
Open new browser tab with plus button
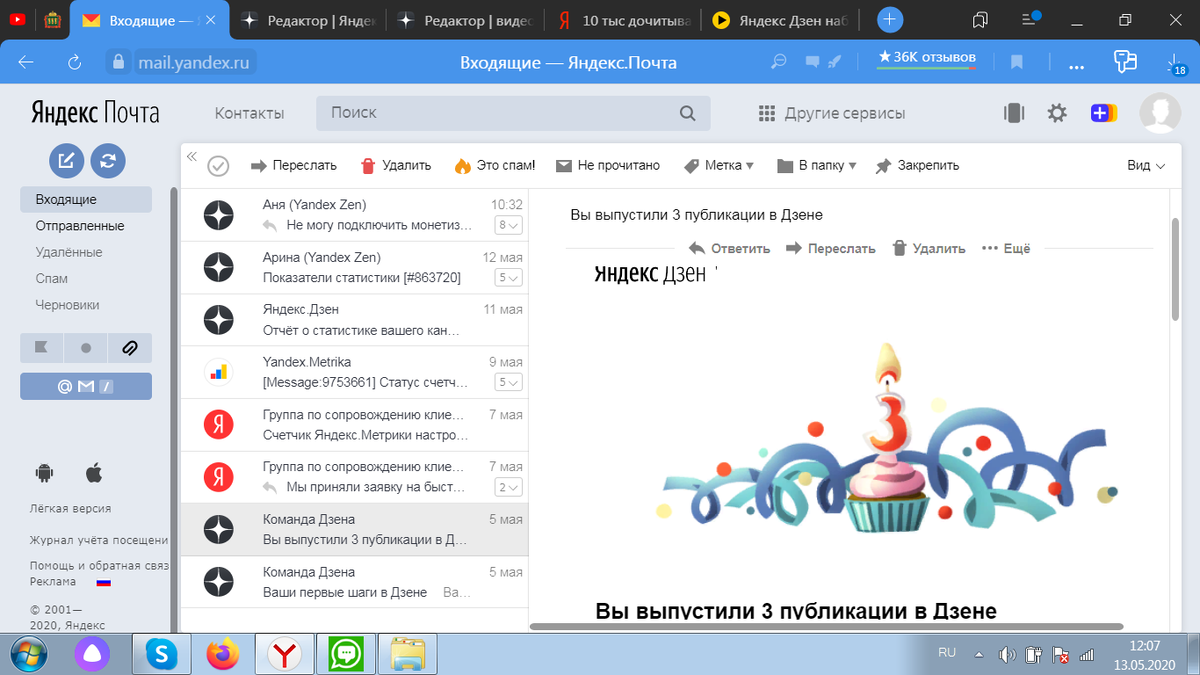[888, 19]
